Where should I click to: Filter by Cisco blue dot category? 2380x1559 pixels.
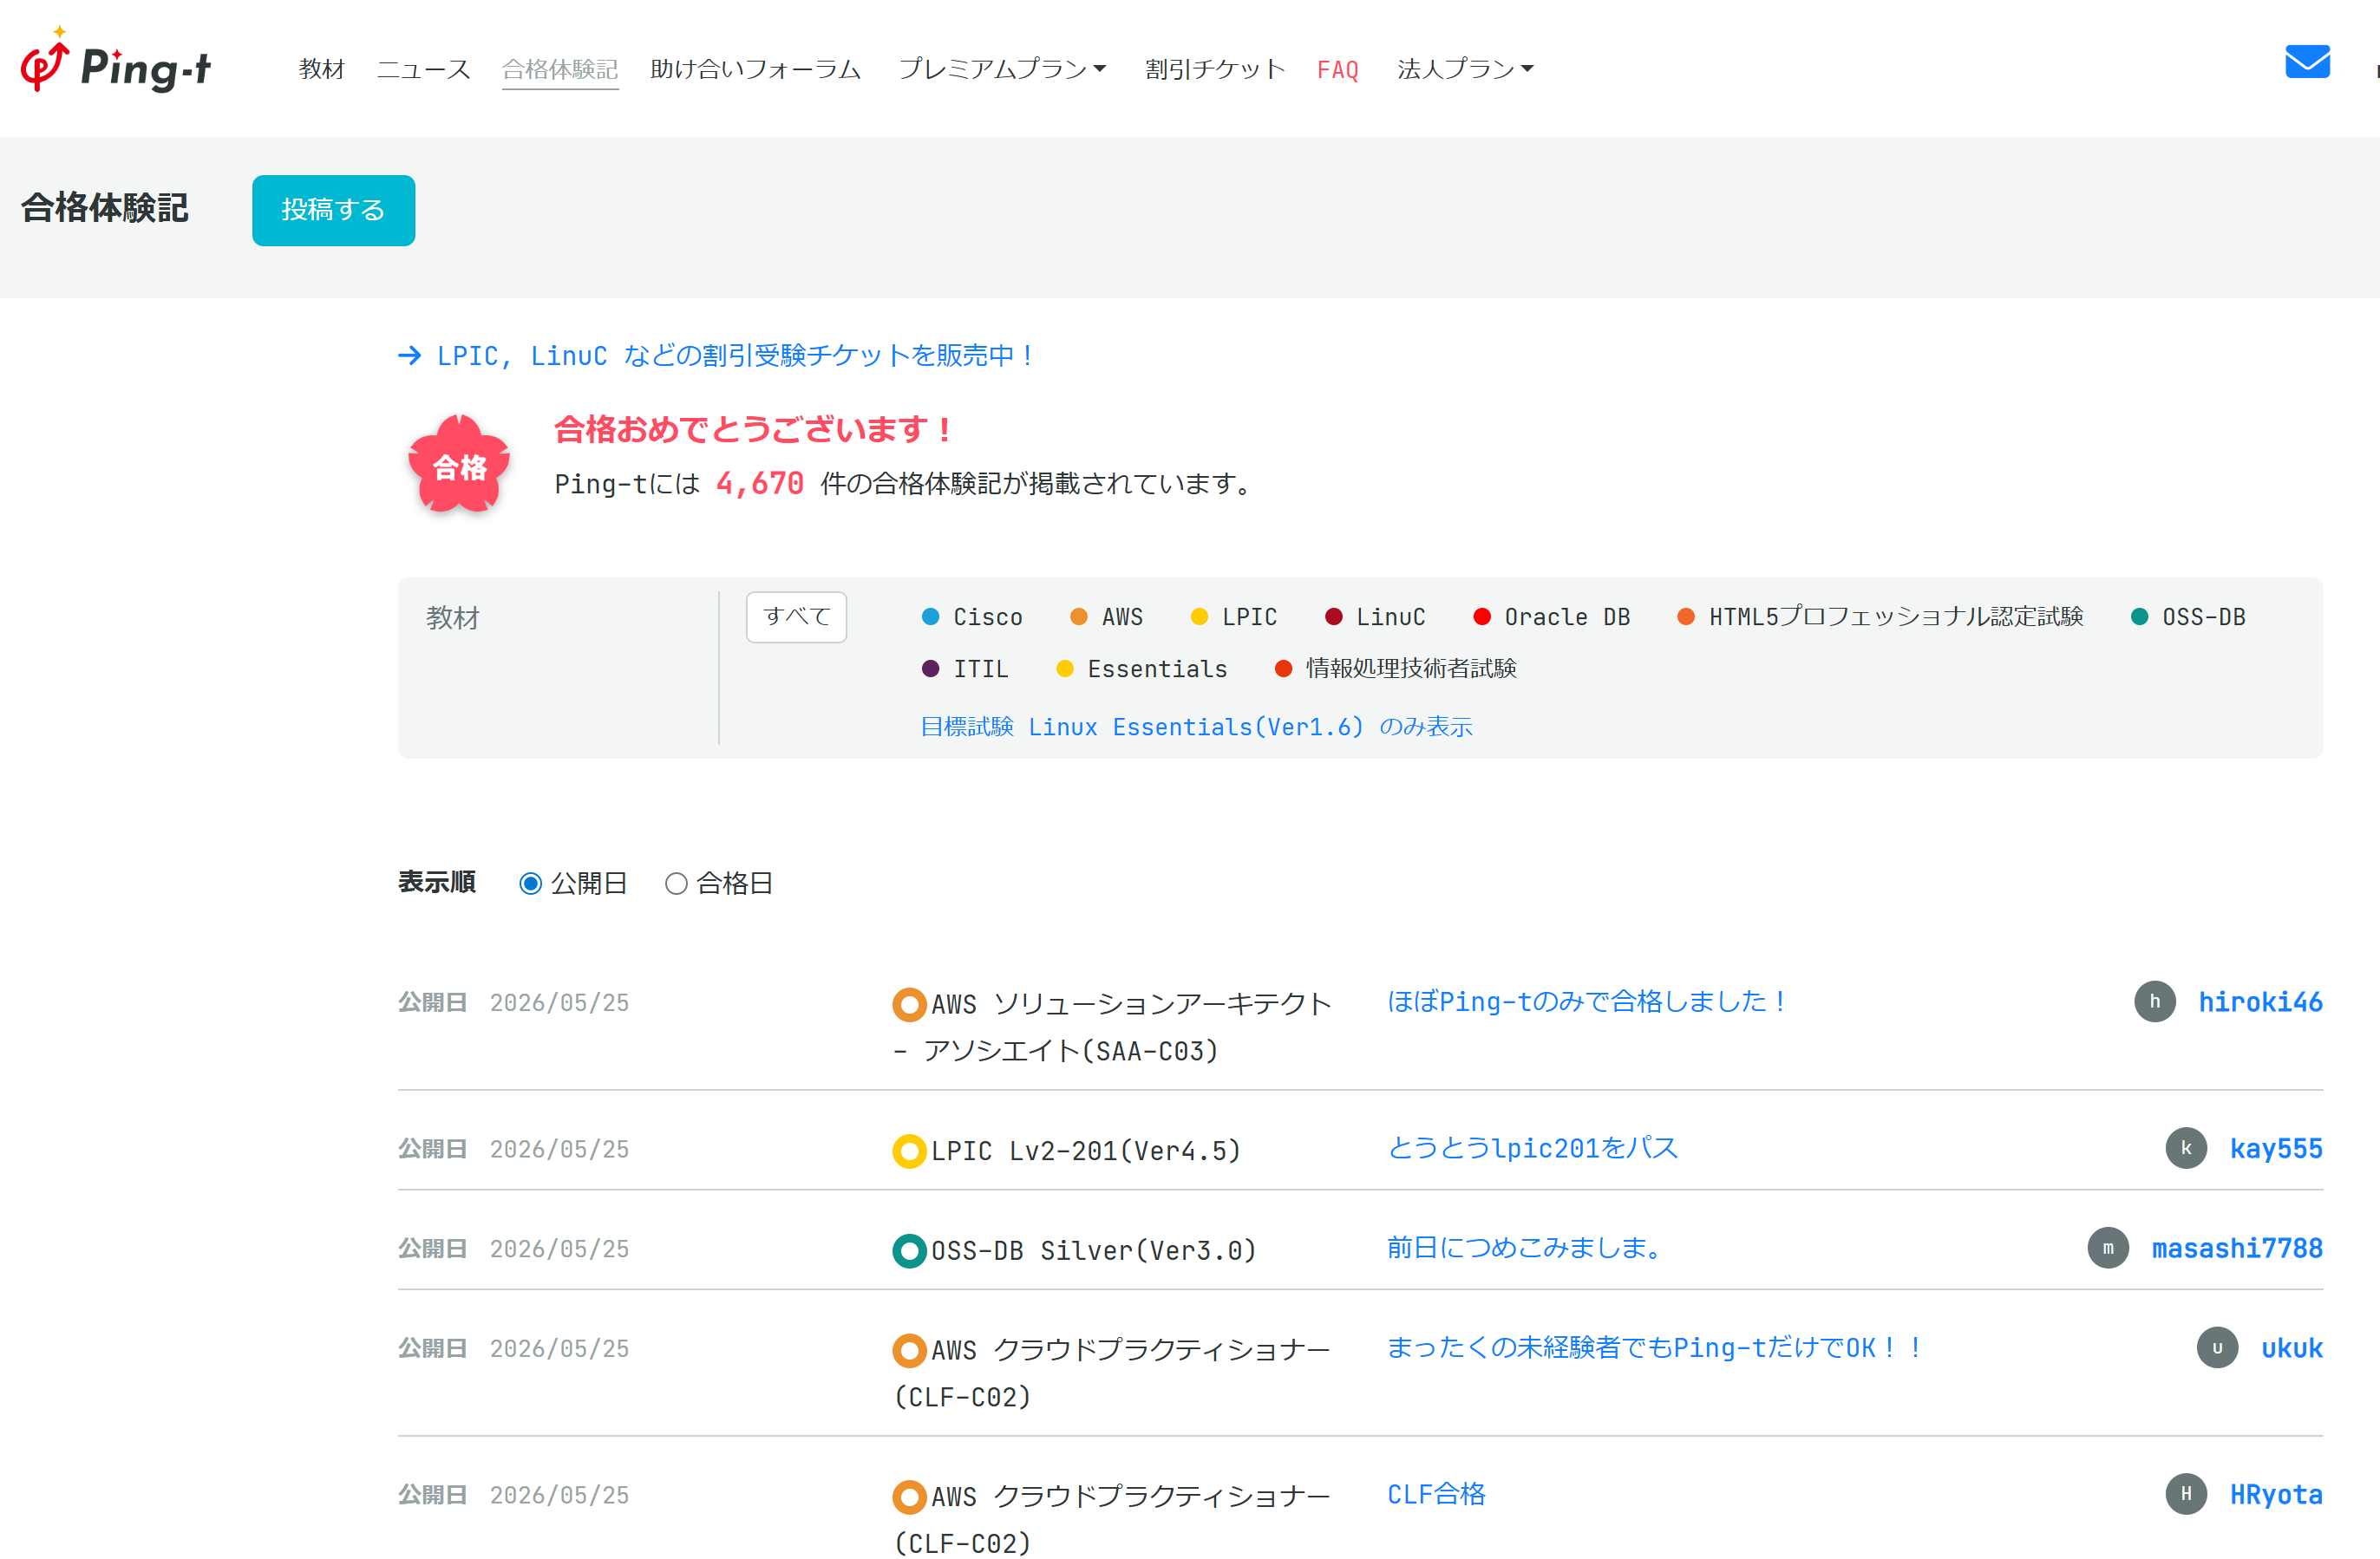coord(972,617)
